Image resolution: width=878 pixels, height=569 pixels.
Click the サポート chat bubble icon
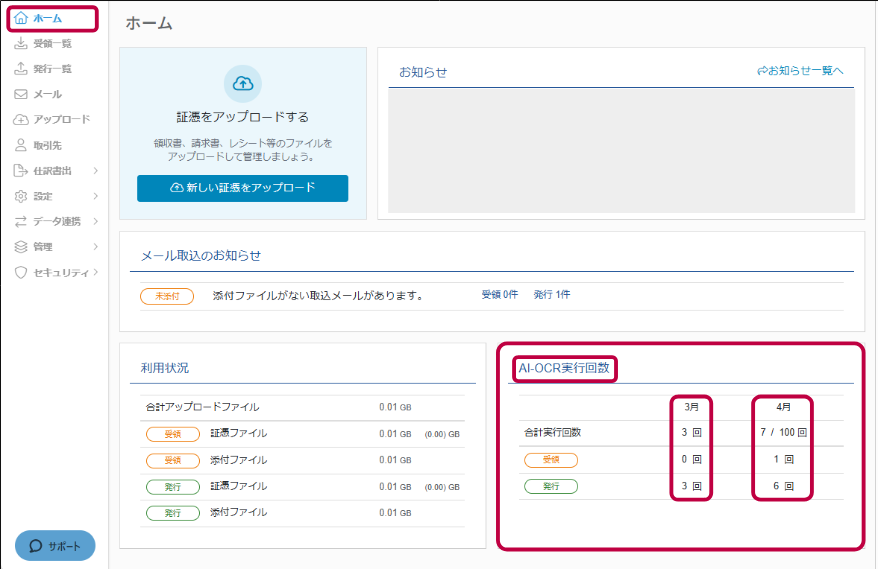point(36,546)
